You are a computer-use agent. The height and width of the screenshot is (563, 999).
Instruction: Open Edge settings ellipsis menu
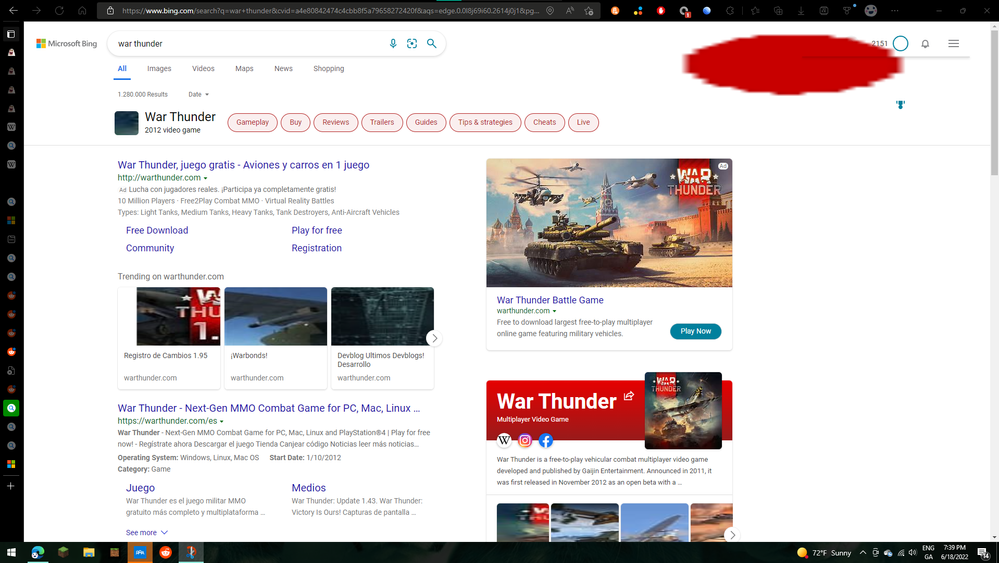tap(895, 10)
